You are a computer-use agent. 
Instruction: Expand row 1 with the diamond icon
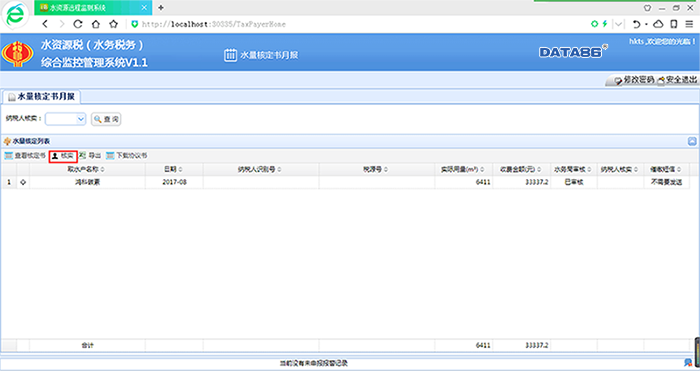[23, 182]
